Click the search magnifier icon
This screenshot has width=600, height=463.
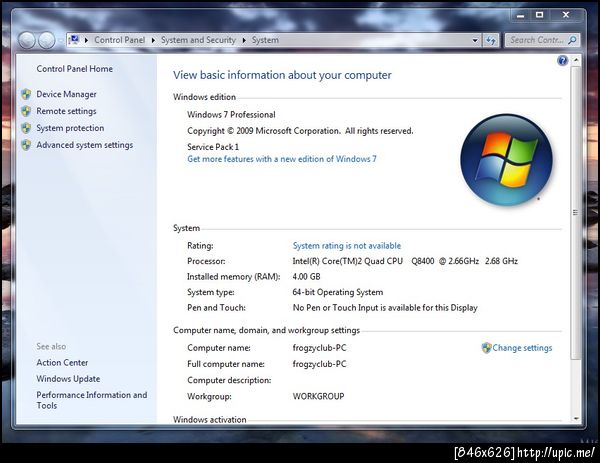point(572,40)
